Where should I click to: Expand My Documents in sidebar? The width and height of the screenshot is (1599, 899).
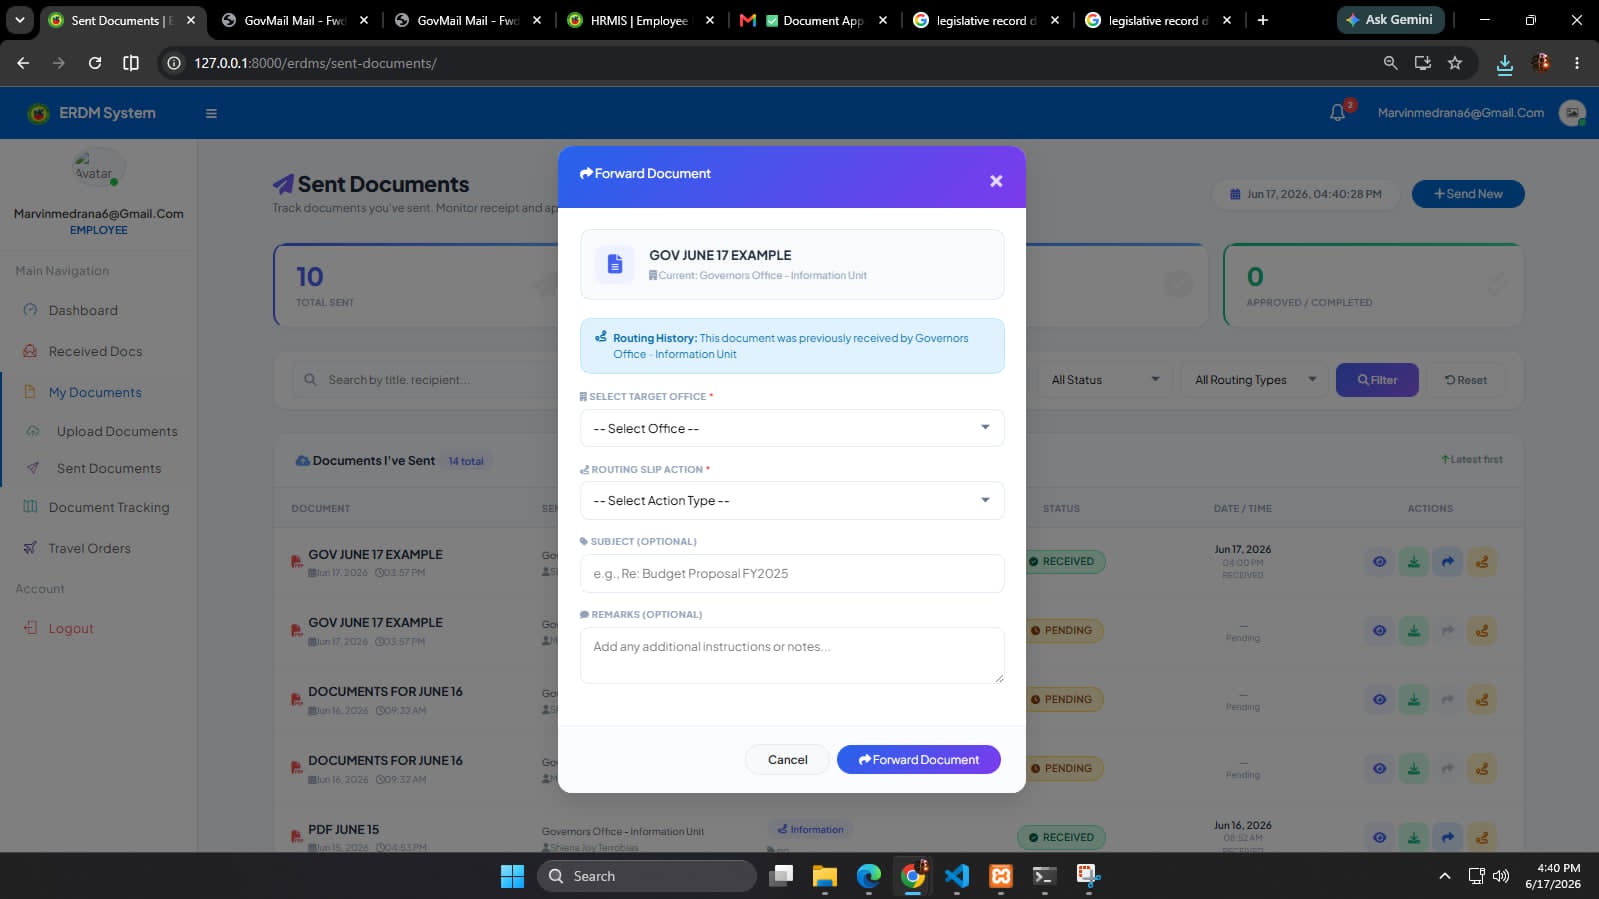click(95, 392)
